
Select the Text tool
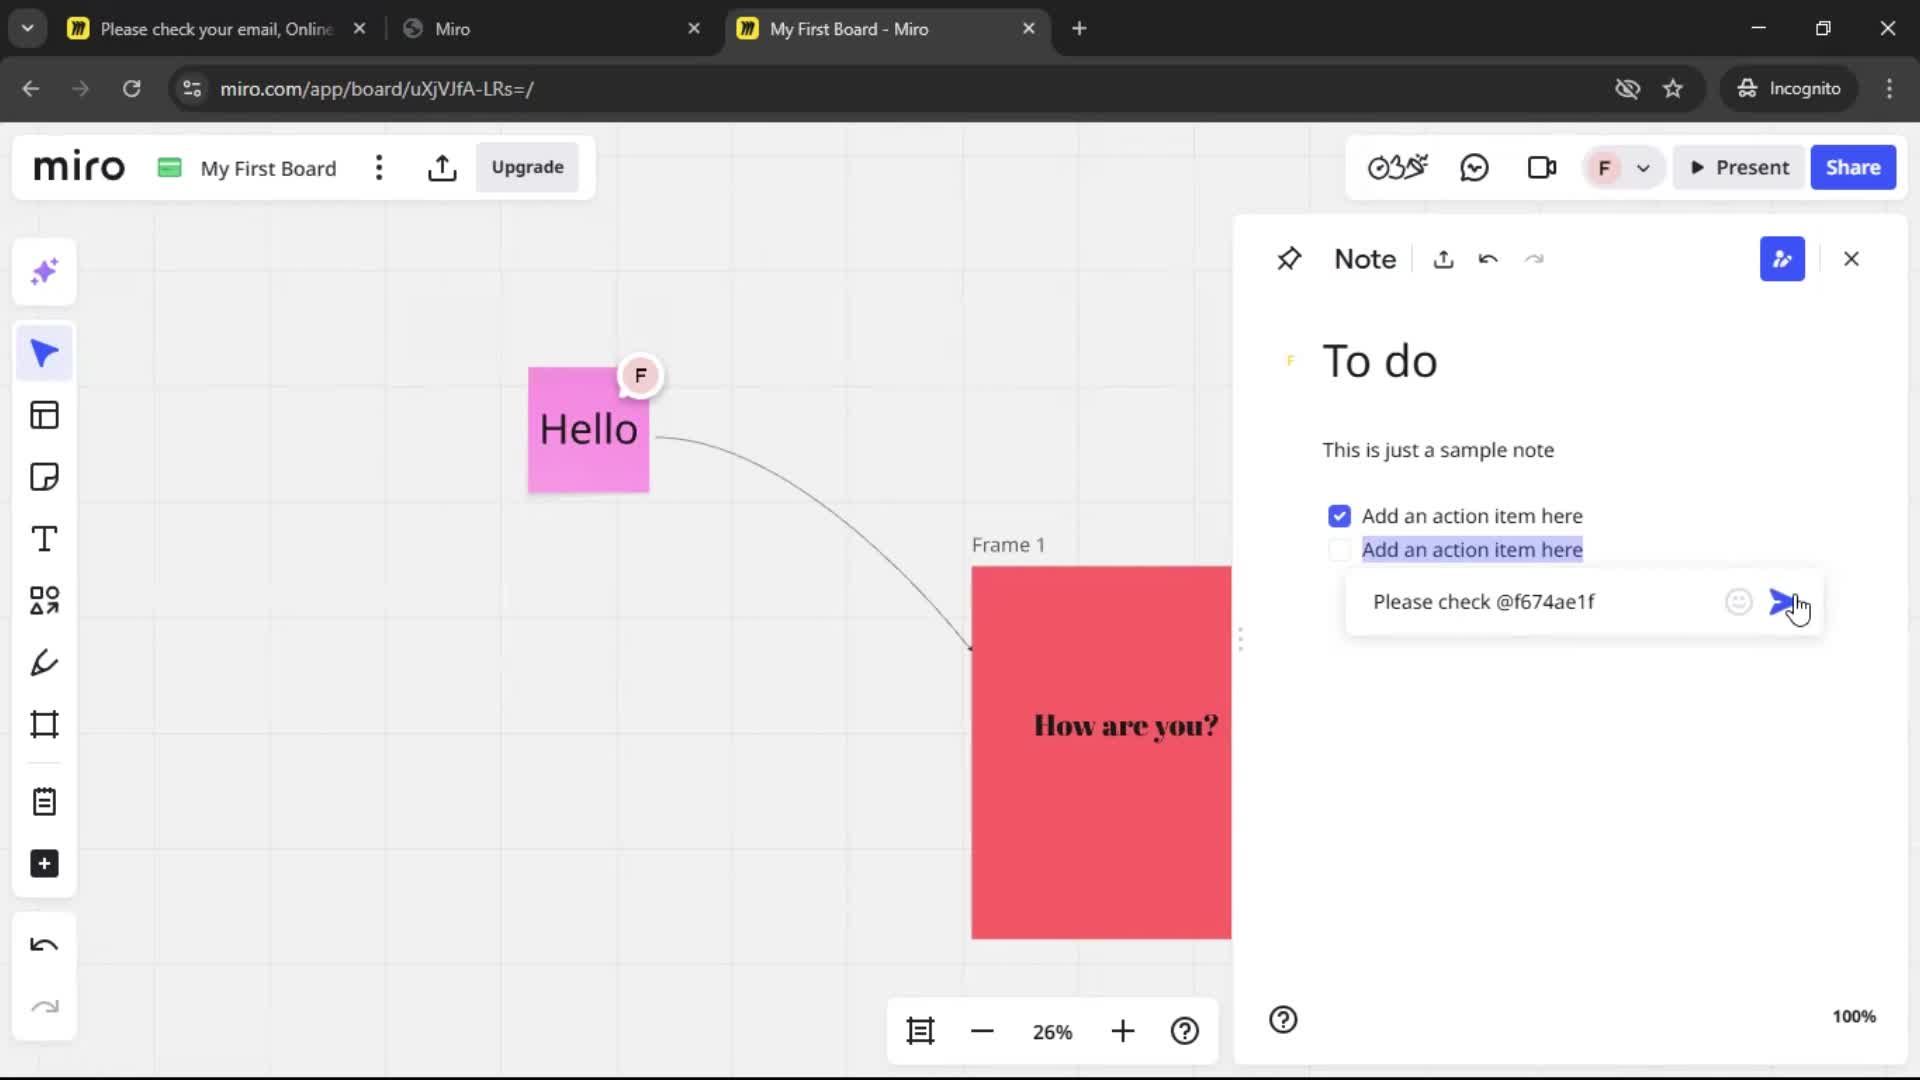44,539
